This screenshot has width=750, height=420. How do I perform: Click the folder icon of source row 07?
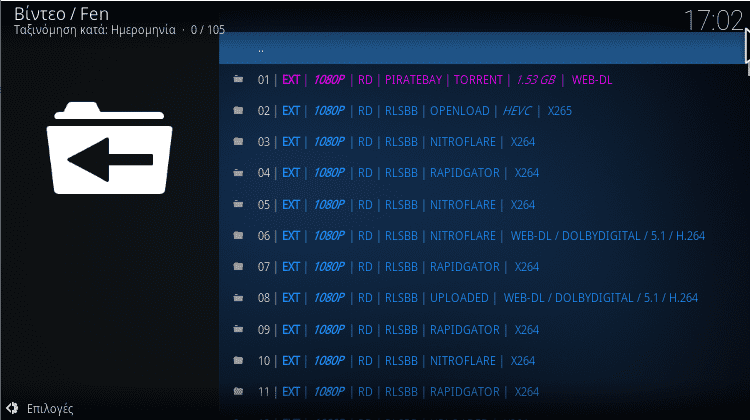pos(238,266)
